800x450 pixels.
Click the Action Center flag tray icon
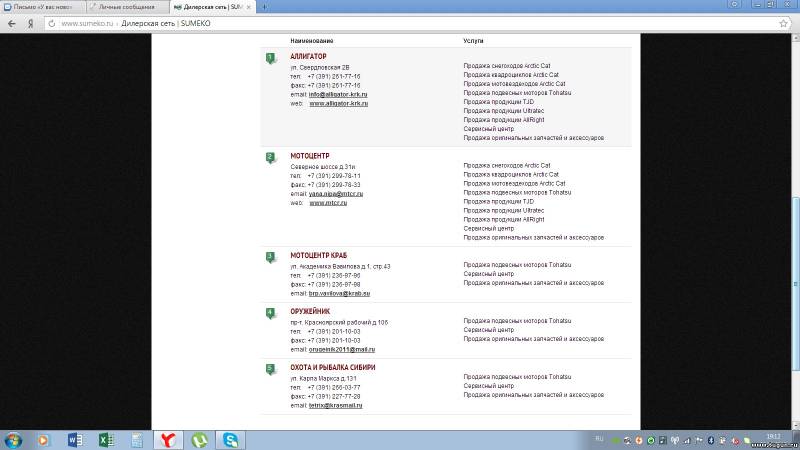tap(698, 440)
